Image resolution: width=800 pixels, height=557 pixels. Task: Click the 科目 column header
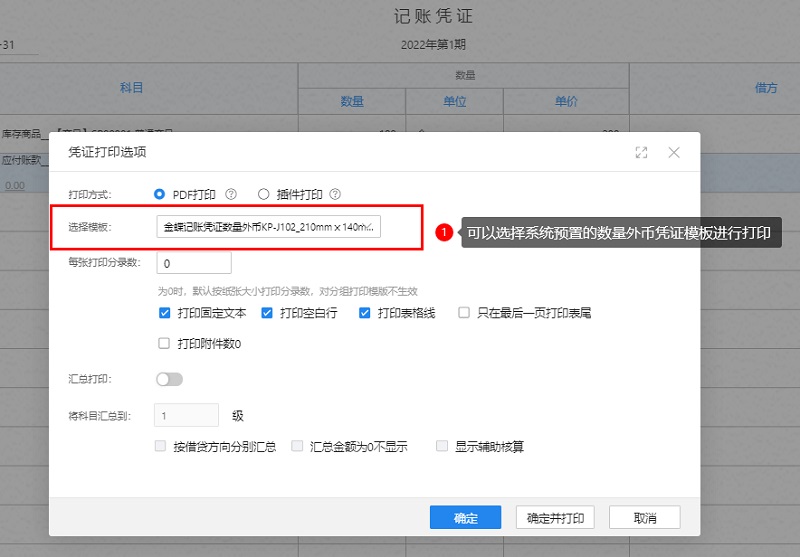[x=132, y=88]
